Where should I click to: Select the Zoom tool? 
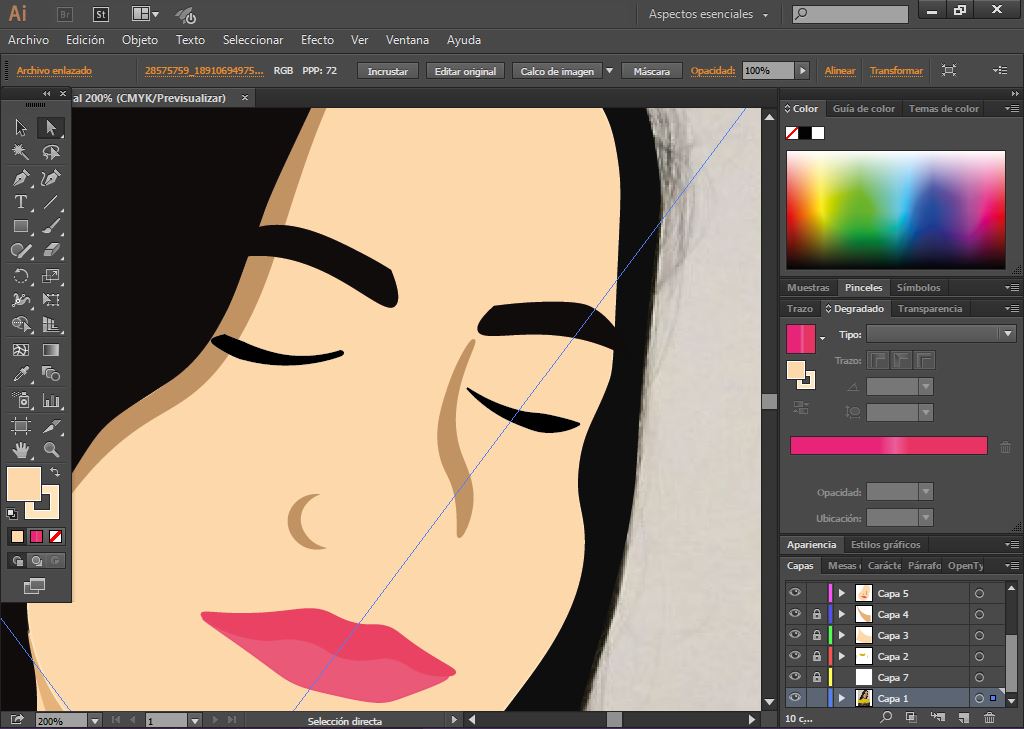click(51, 450)
